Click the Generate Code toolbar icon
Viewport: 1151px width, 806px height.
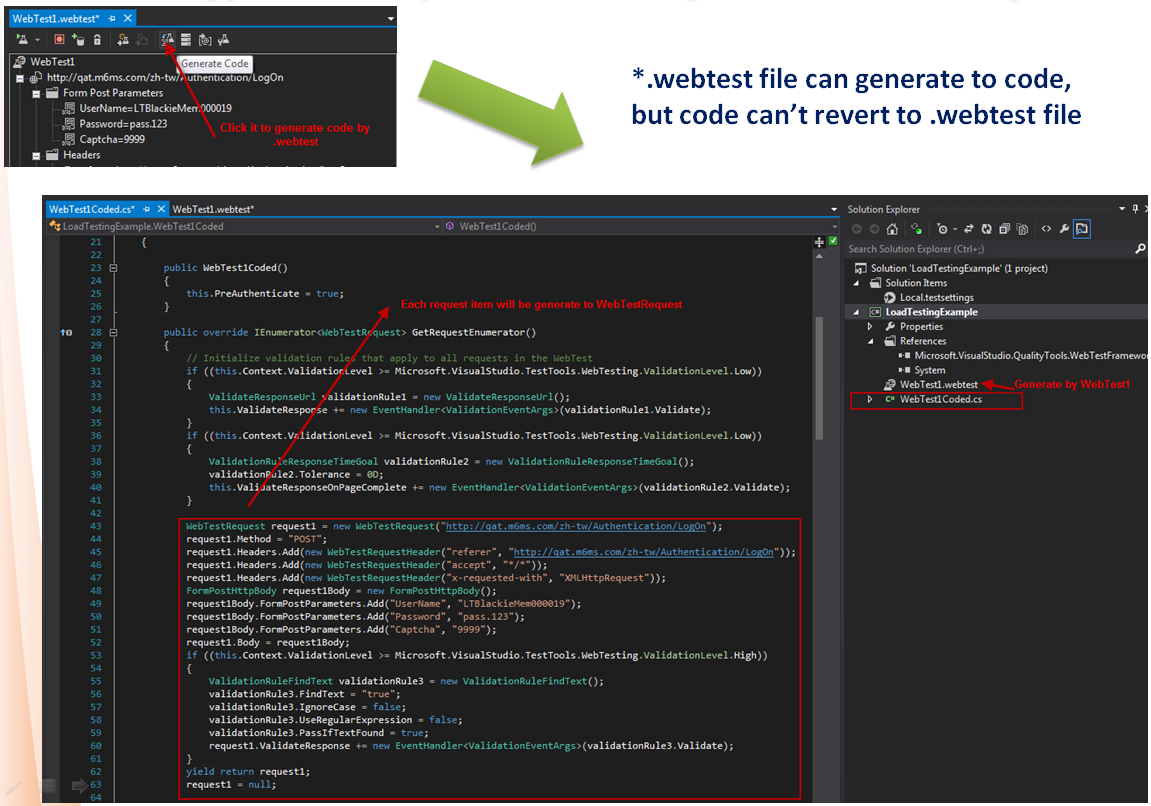167,40
